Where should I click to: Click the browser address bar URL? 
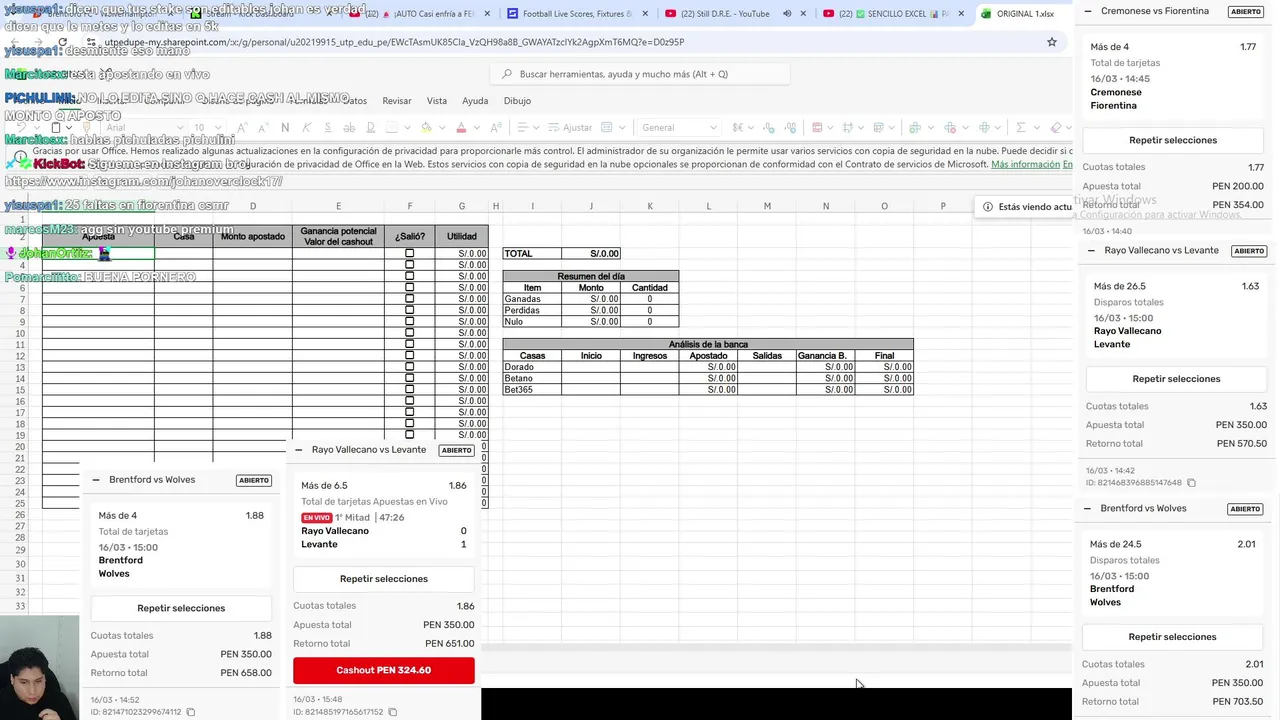pos(394,42)
